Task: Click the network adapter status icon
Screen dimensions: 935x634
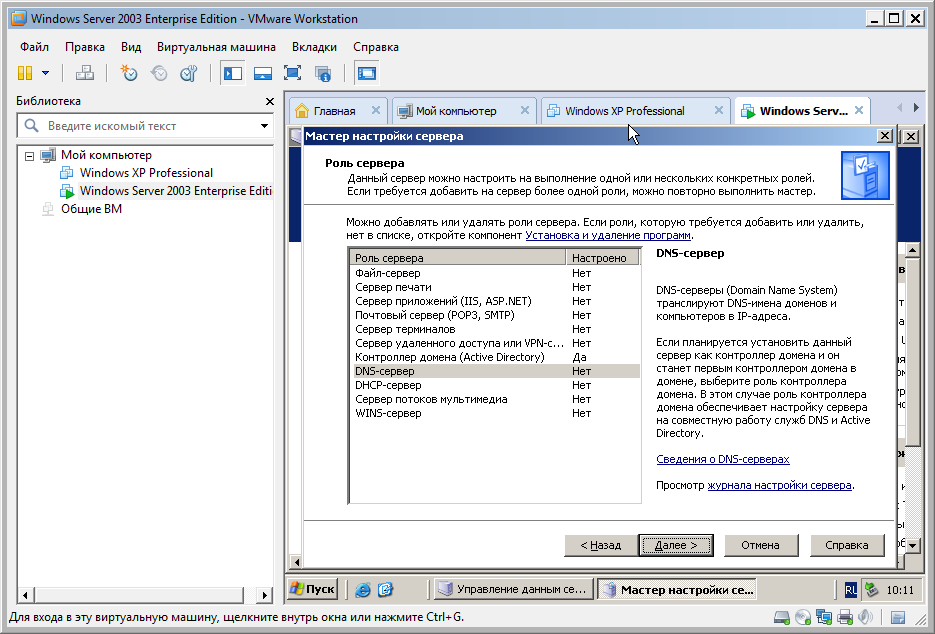Action: click(824, 617)
